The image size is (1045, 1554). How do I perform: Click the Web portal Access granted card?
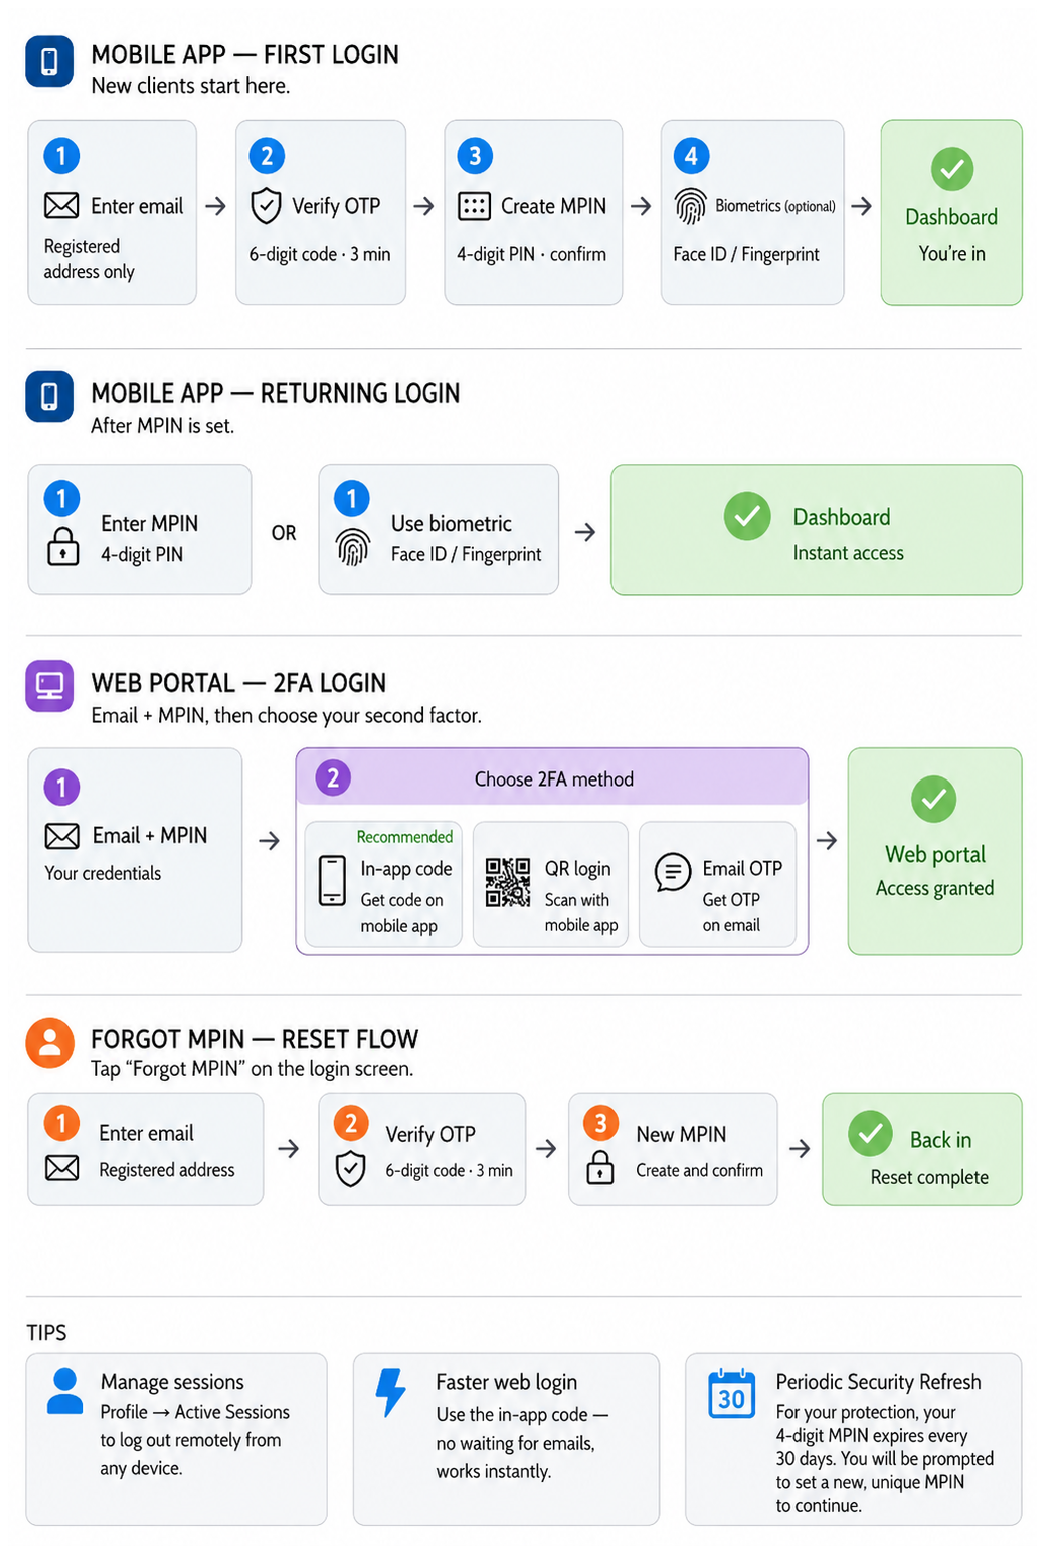935,851
